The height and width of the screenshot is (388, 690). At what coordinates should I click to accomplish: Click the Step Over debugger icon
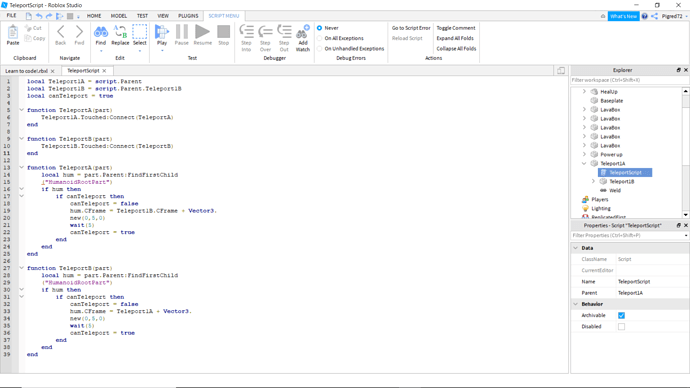[x=265, y=32]
